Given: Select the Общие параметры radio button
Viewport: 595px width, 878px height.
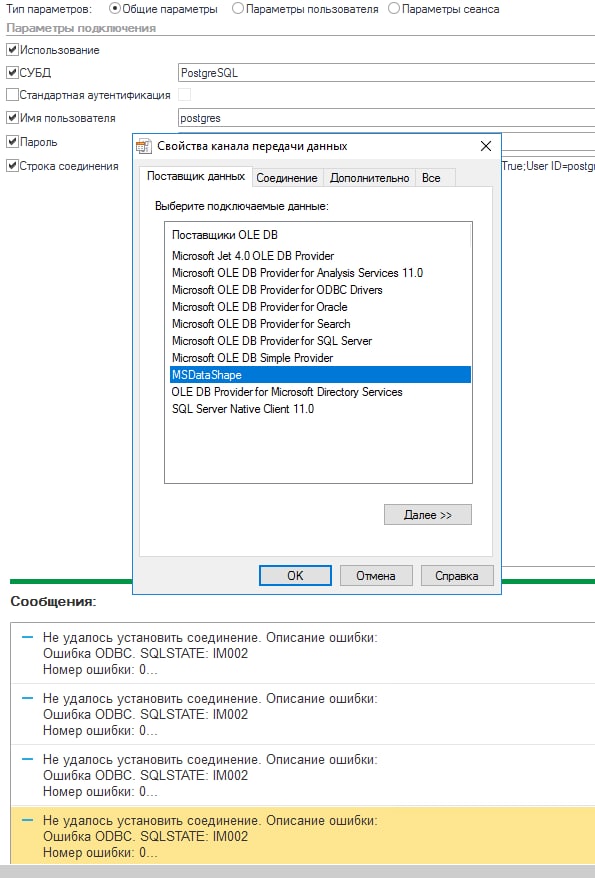Looking at the screenshot, I should tap(114, 8).
